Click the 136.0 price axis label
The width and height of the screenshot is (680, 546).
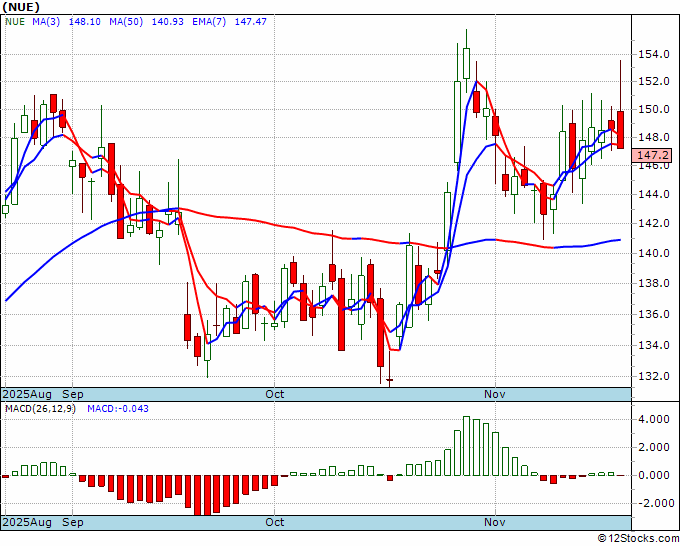point(654,314)
